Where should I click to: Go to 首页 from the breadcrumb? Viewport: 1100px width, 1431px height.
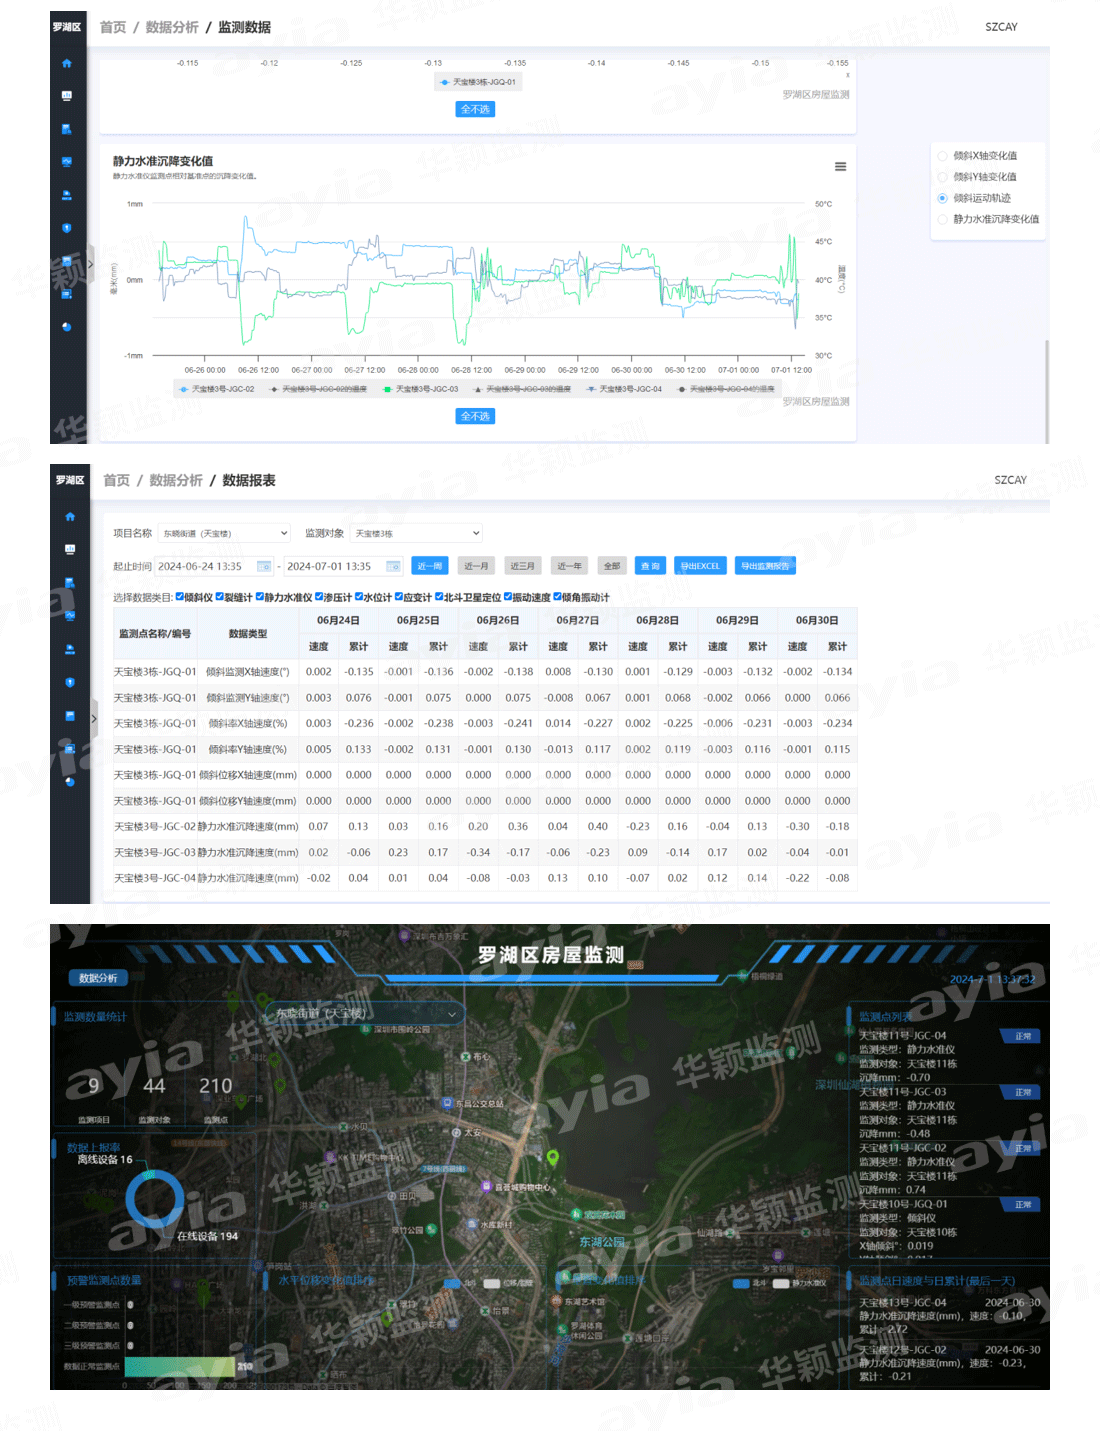click(114, 27)
